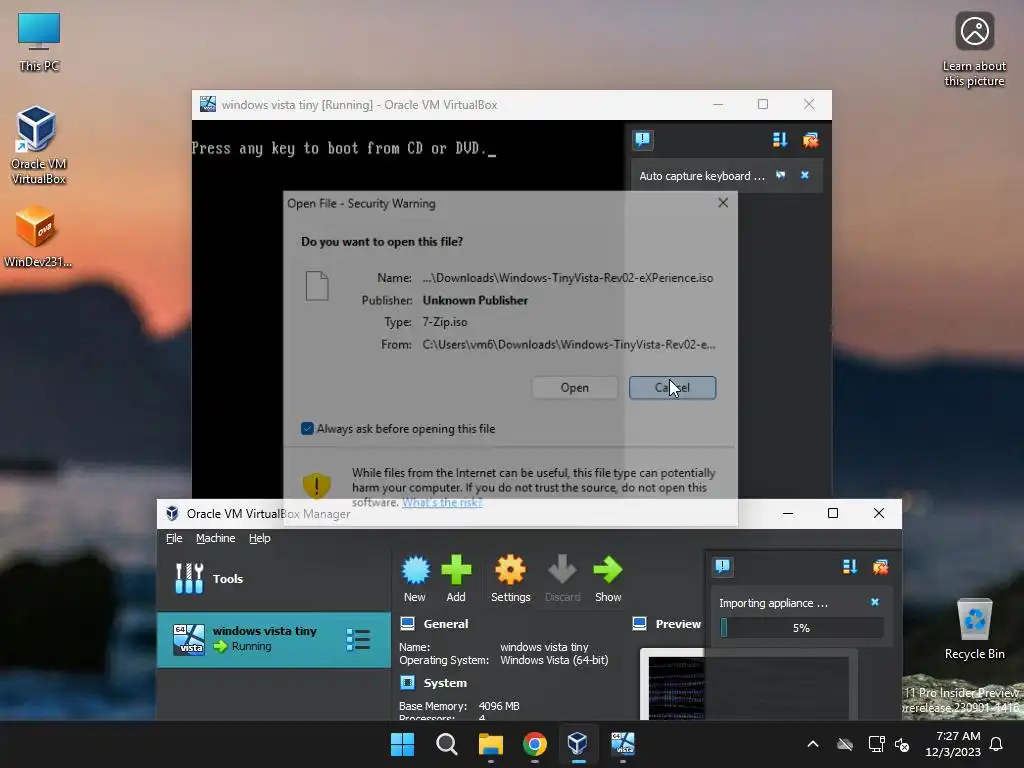Click the '4096 MB' base memory value
The height and width of the screenshot is (768, 1024).
499,706
